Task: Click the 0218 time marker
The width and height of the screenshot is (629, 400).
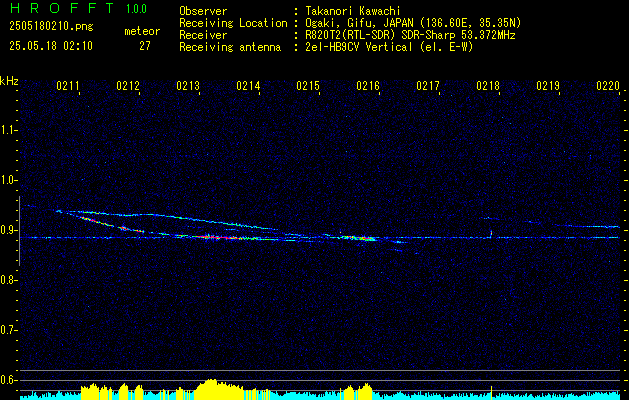Action: (x=488, y=86)
